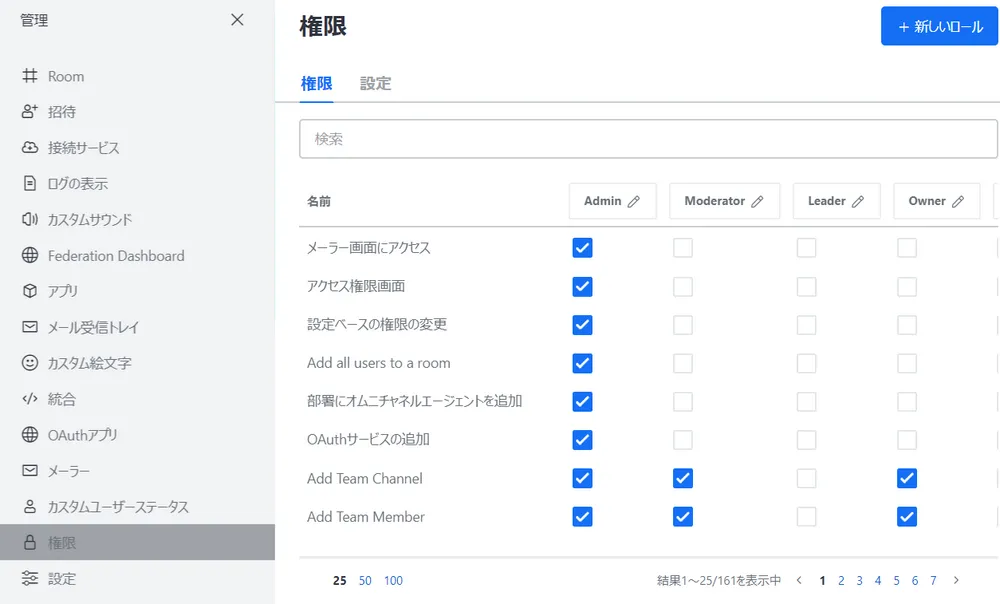The height and width of the screenshot is (604, 1000).
Task: Edit the Moderator role pencil icon
Action: point(757,202)
